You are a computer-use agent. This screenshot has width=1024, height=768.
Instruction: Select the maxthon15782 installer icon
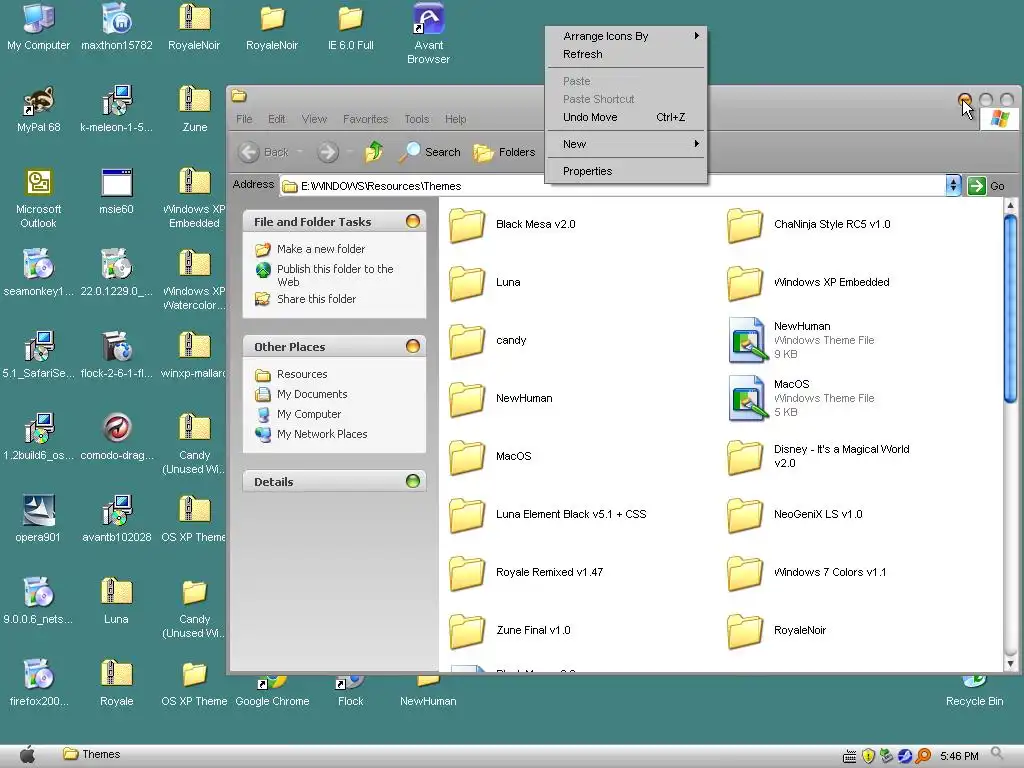pos(116,27)
